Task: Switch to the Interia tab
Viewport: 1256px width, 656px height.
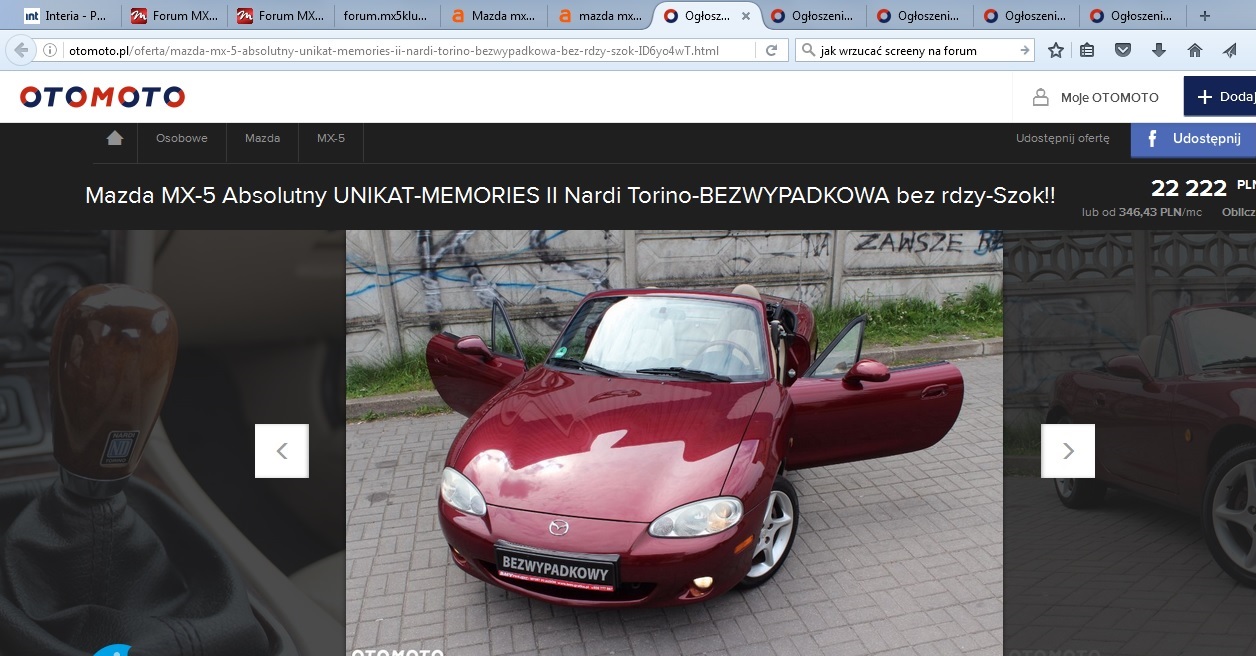Action: coord(66,16)
